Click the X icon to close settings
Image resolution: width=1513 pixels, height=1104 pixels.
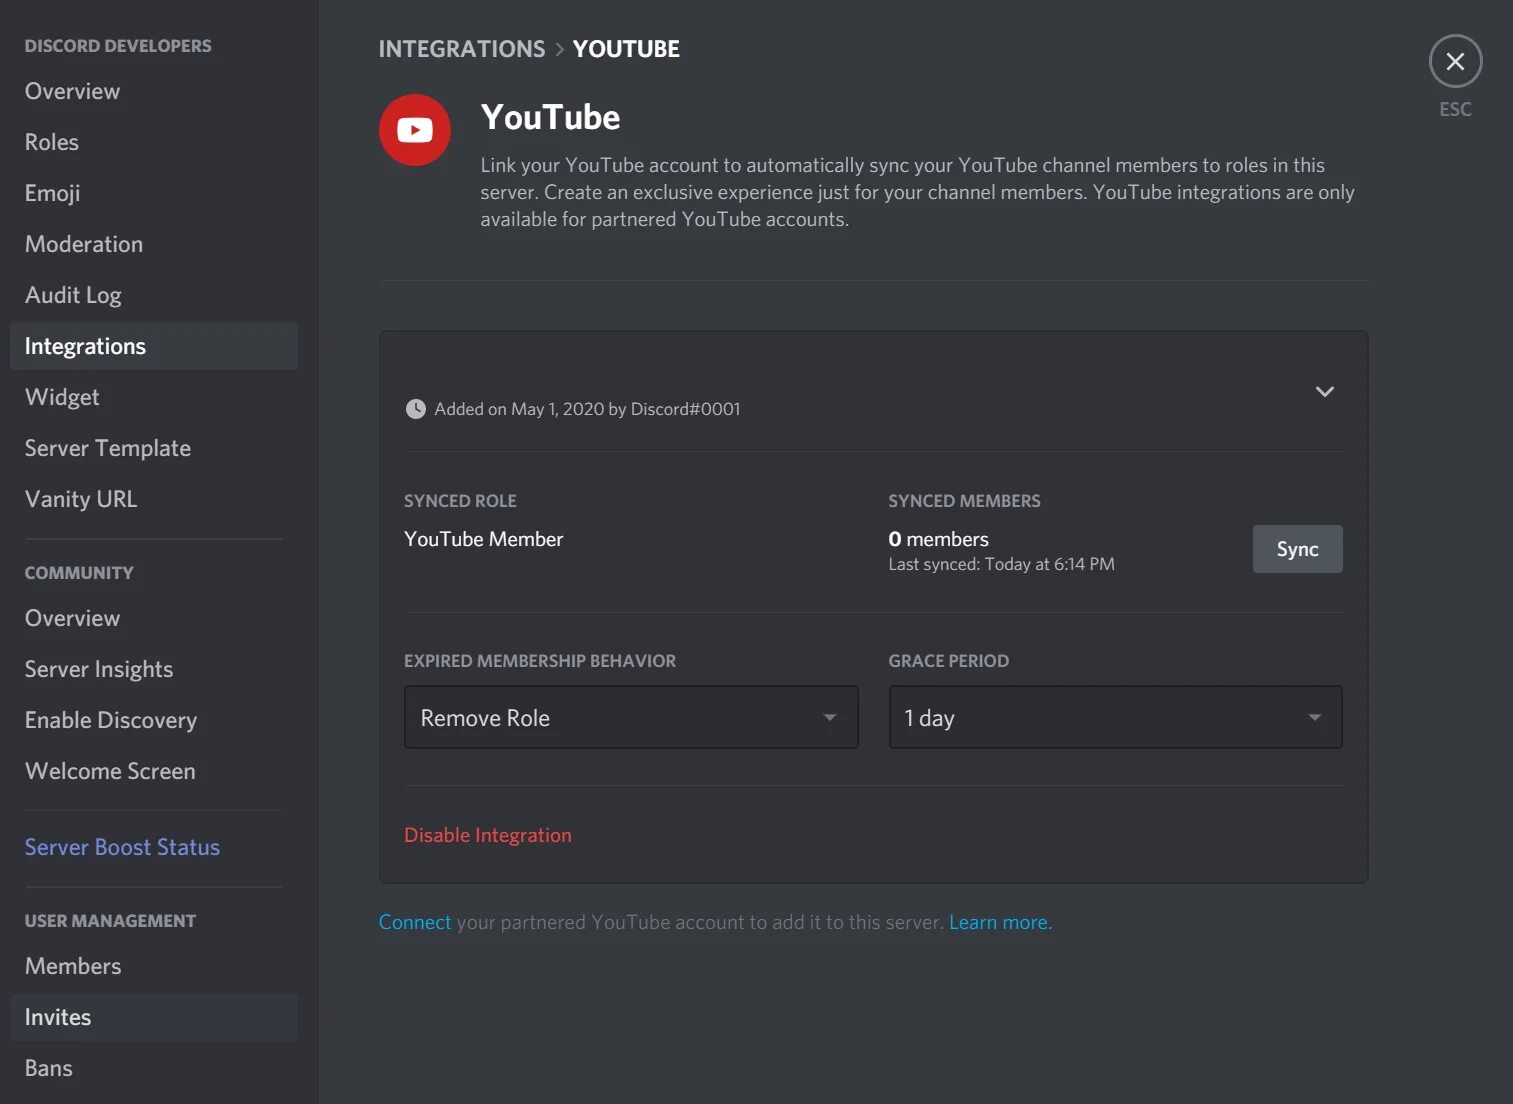pyautogui.click(x=1455, y=60)
